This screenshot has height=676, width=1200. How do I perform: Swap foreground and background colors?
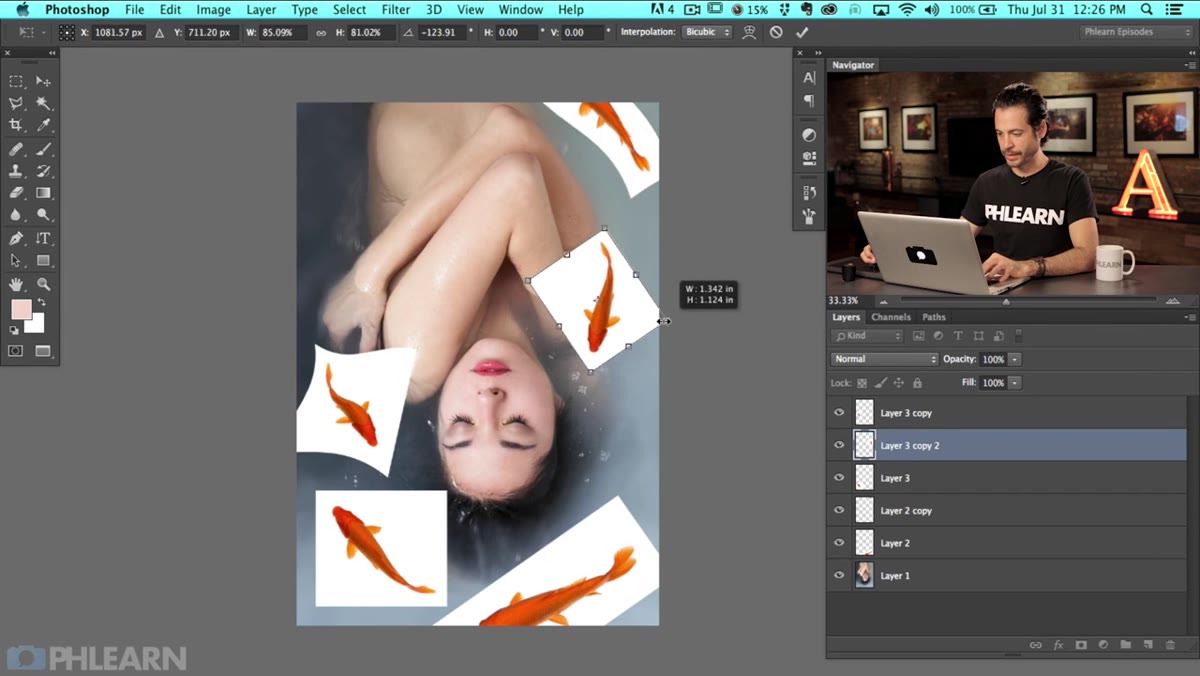pyautogui.click(x=41, y=303)
